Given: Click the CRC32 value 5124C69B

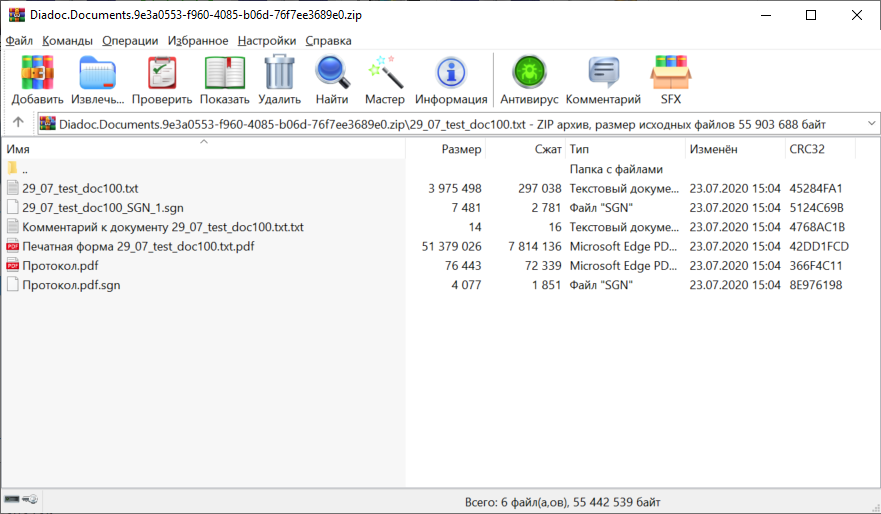Looking at the screenshot, I should pos(816,207).
